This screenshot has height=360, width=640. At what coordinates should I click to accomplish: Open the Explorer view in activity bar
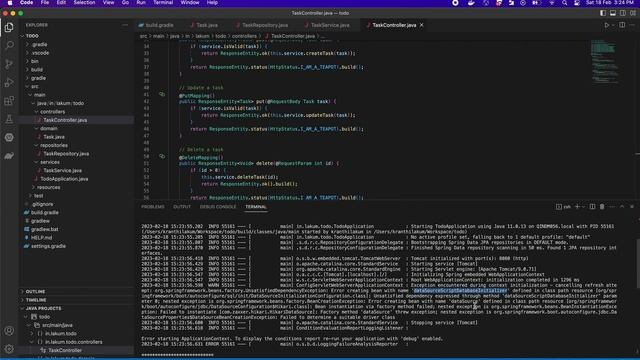(x=9, y=27)
